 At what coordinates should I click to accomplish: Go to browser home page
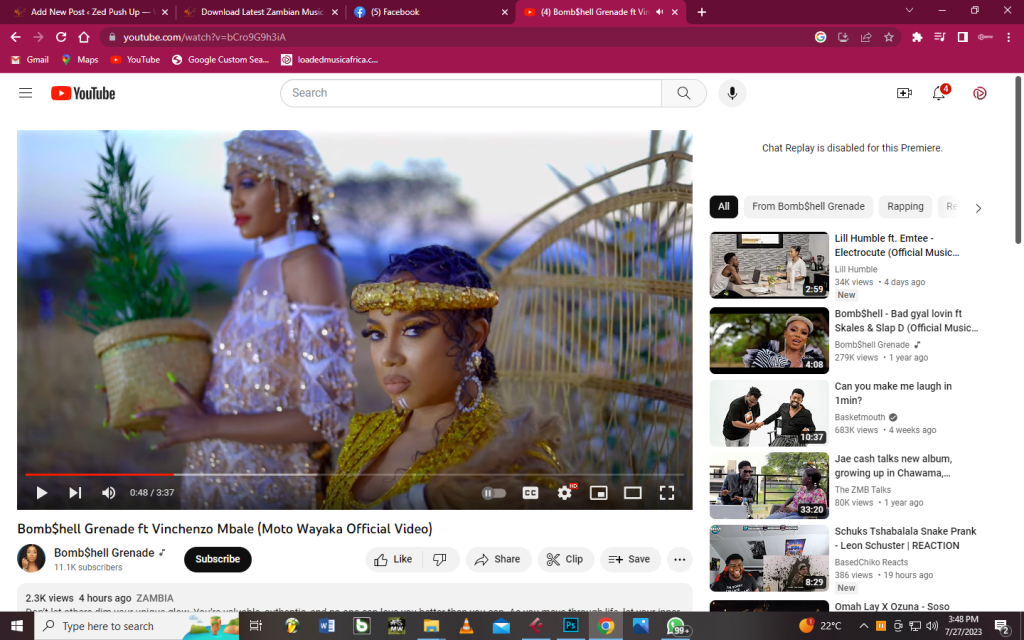tap(84, 37)
